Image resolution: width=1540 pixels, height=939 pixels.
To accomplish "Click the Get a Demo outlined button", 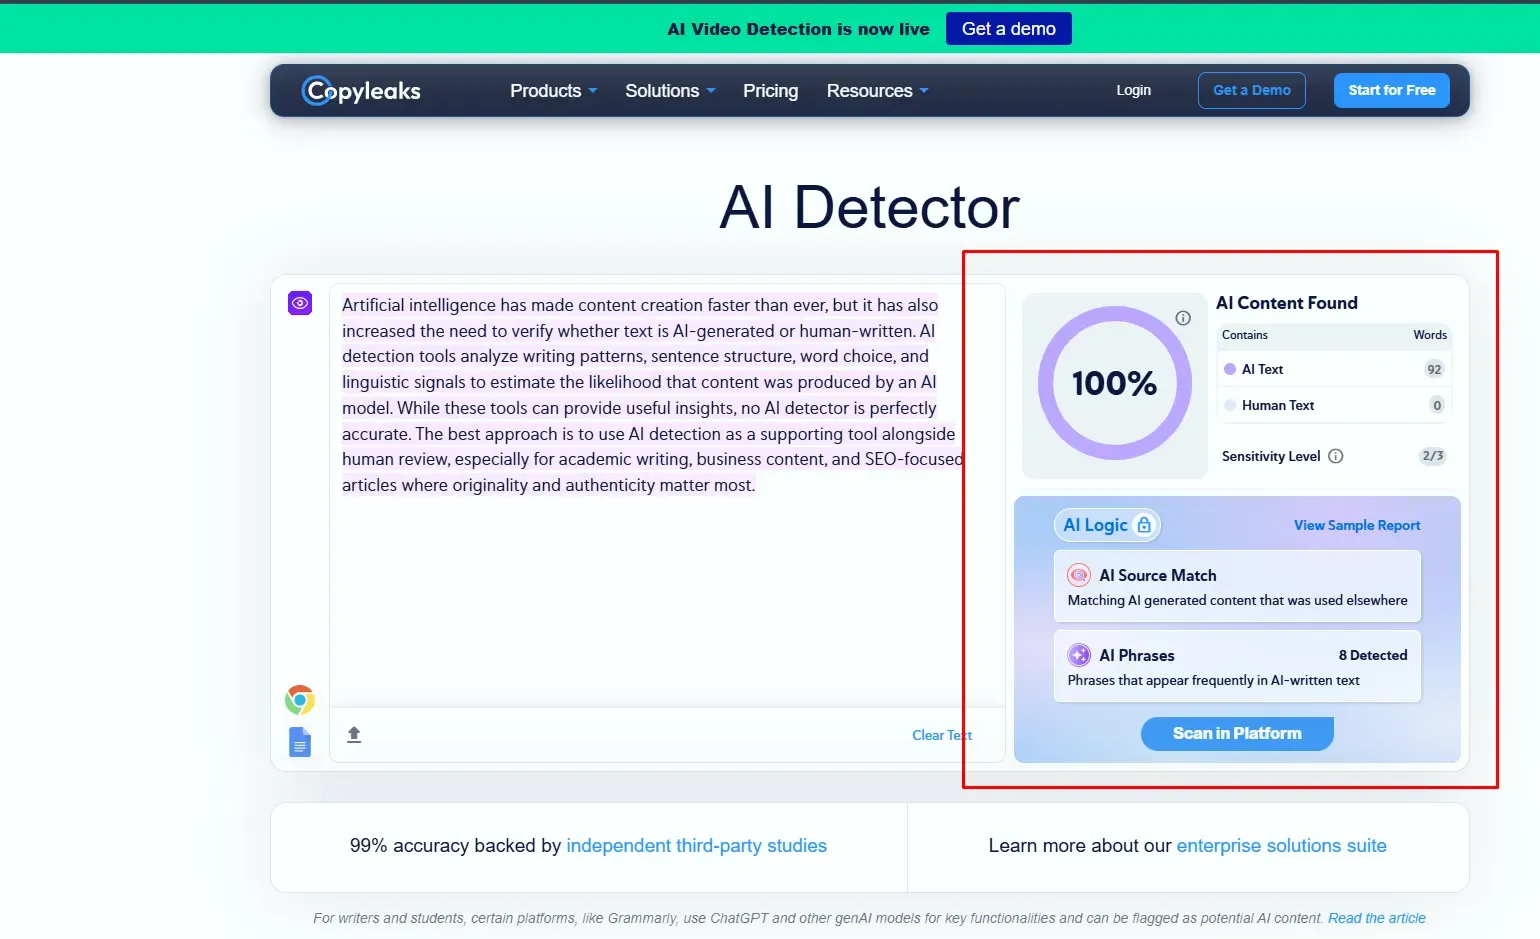I will click(x=1252, y=90).
